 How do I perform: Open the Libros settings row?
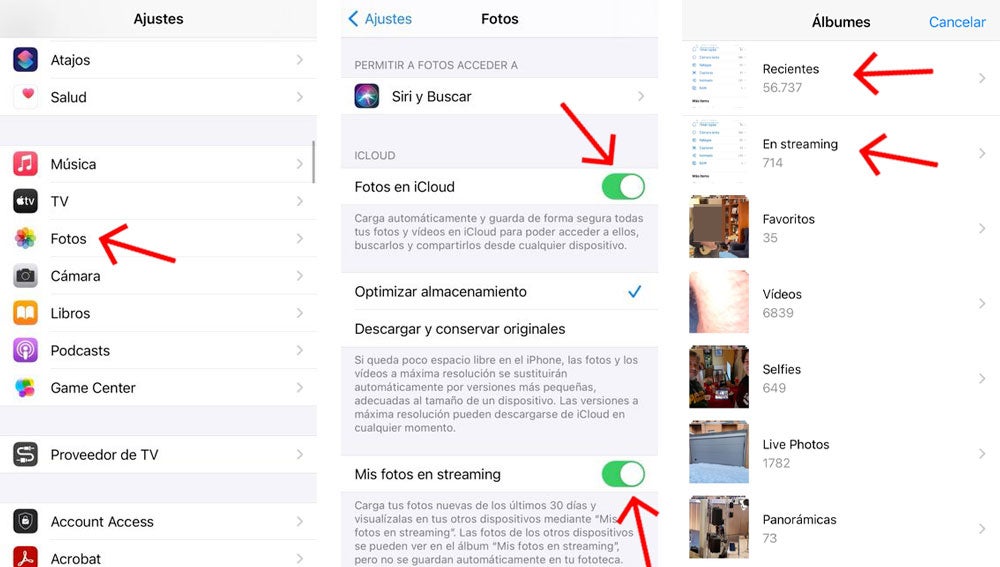[158, 313]
